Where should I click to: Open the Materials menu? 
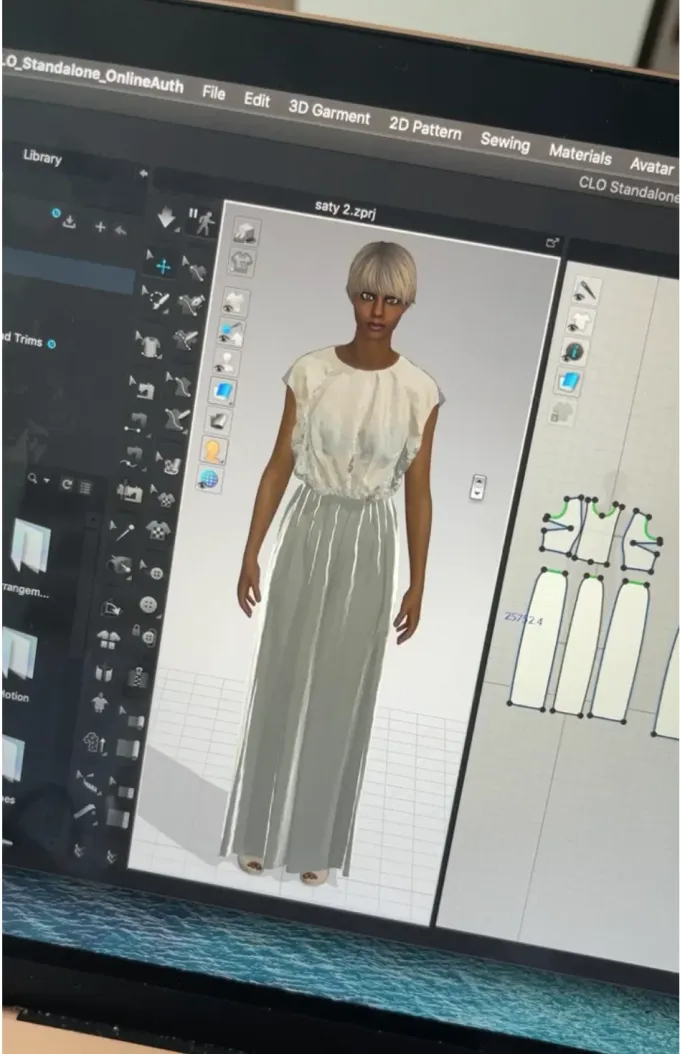tap(580, 155)
